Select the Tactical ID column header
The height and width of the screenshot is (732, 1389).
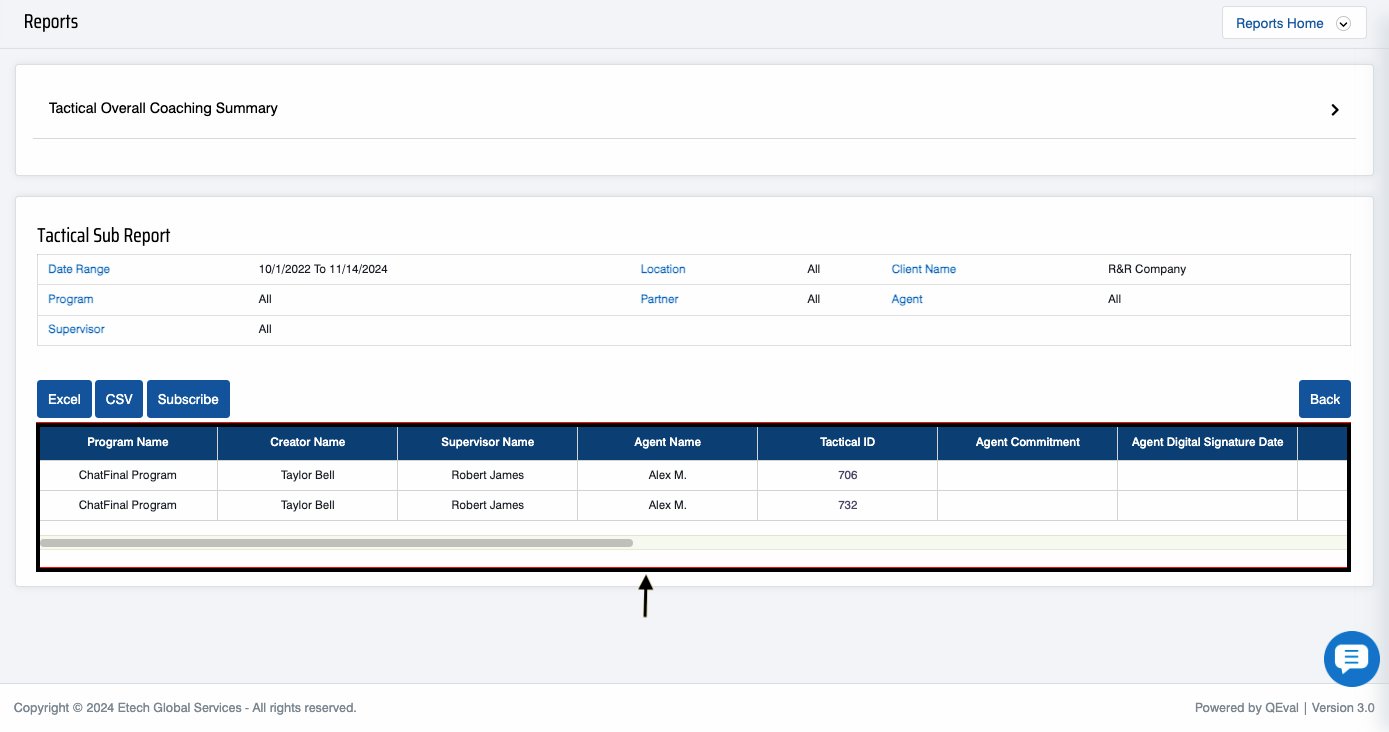(847, 442)
